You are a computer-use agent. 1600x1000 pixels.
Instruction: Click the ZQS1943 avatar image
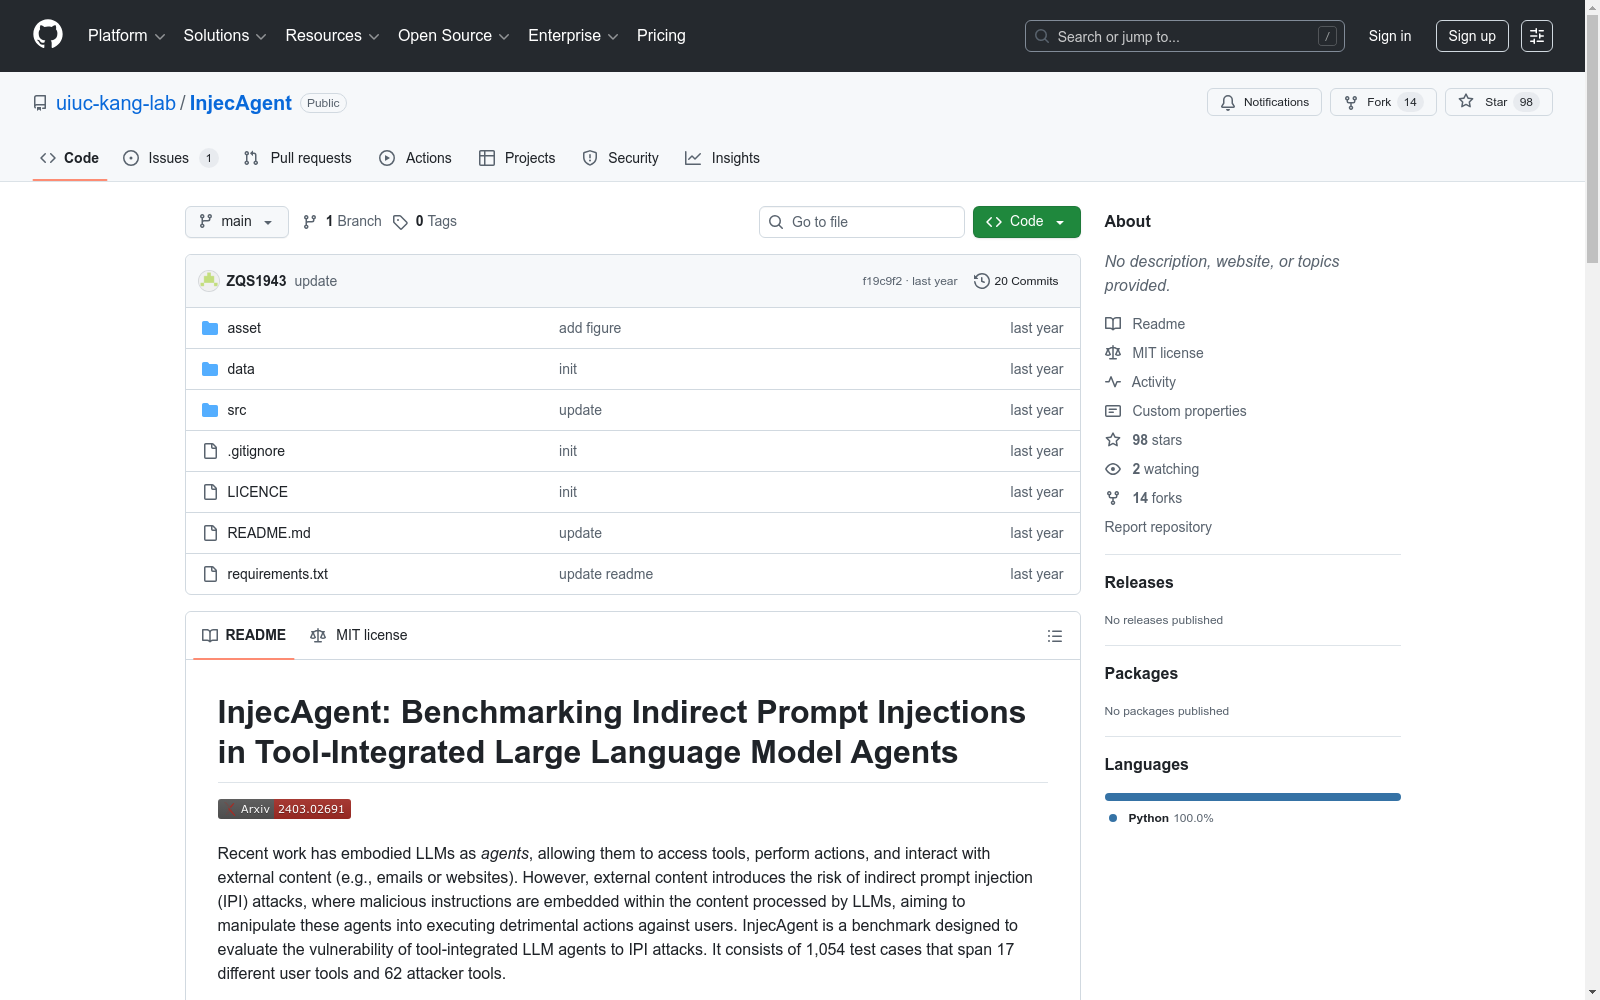click(x=209, y=281)
